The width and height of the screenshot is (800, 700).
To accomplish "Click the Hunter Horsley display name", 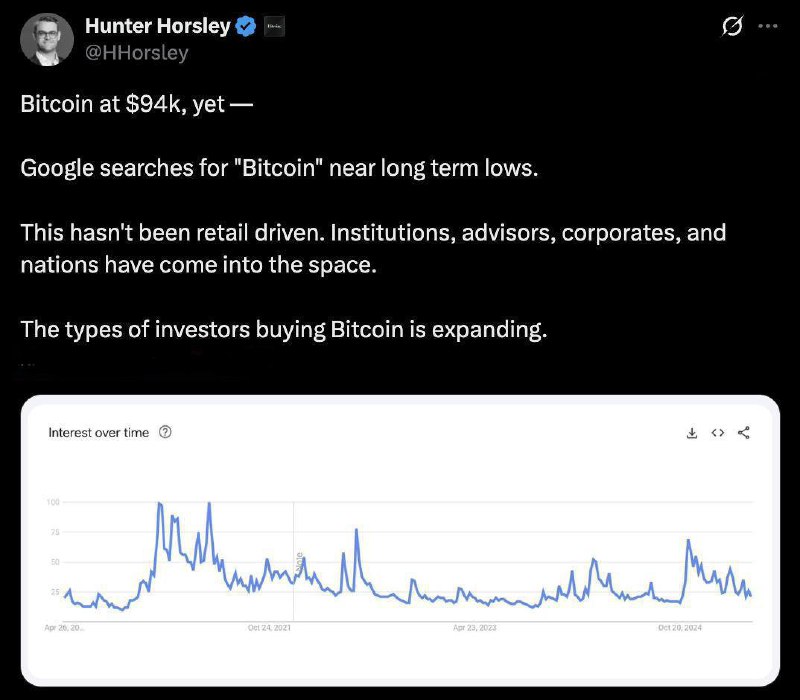I will coord(158,26).
